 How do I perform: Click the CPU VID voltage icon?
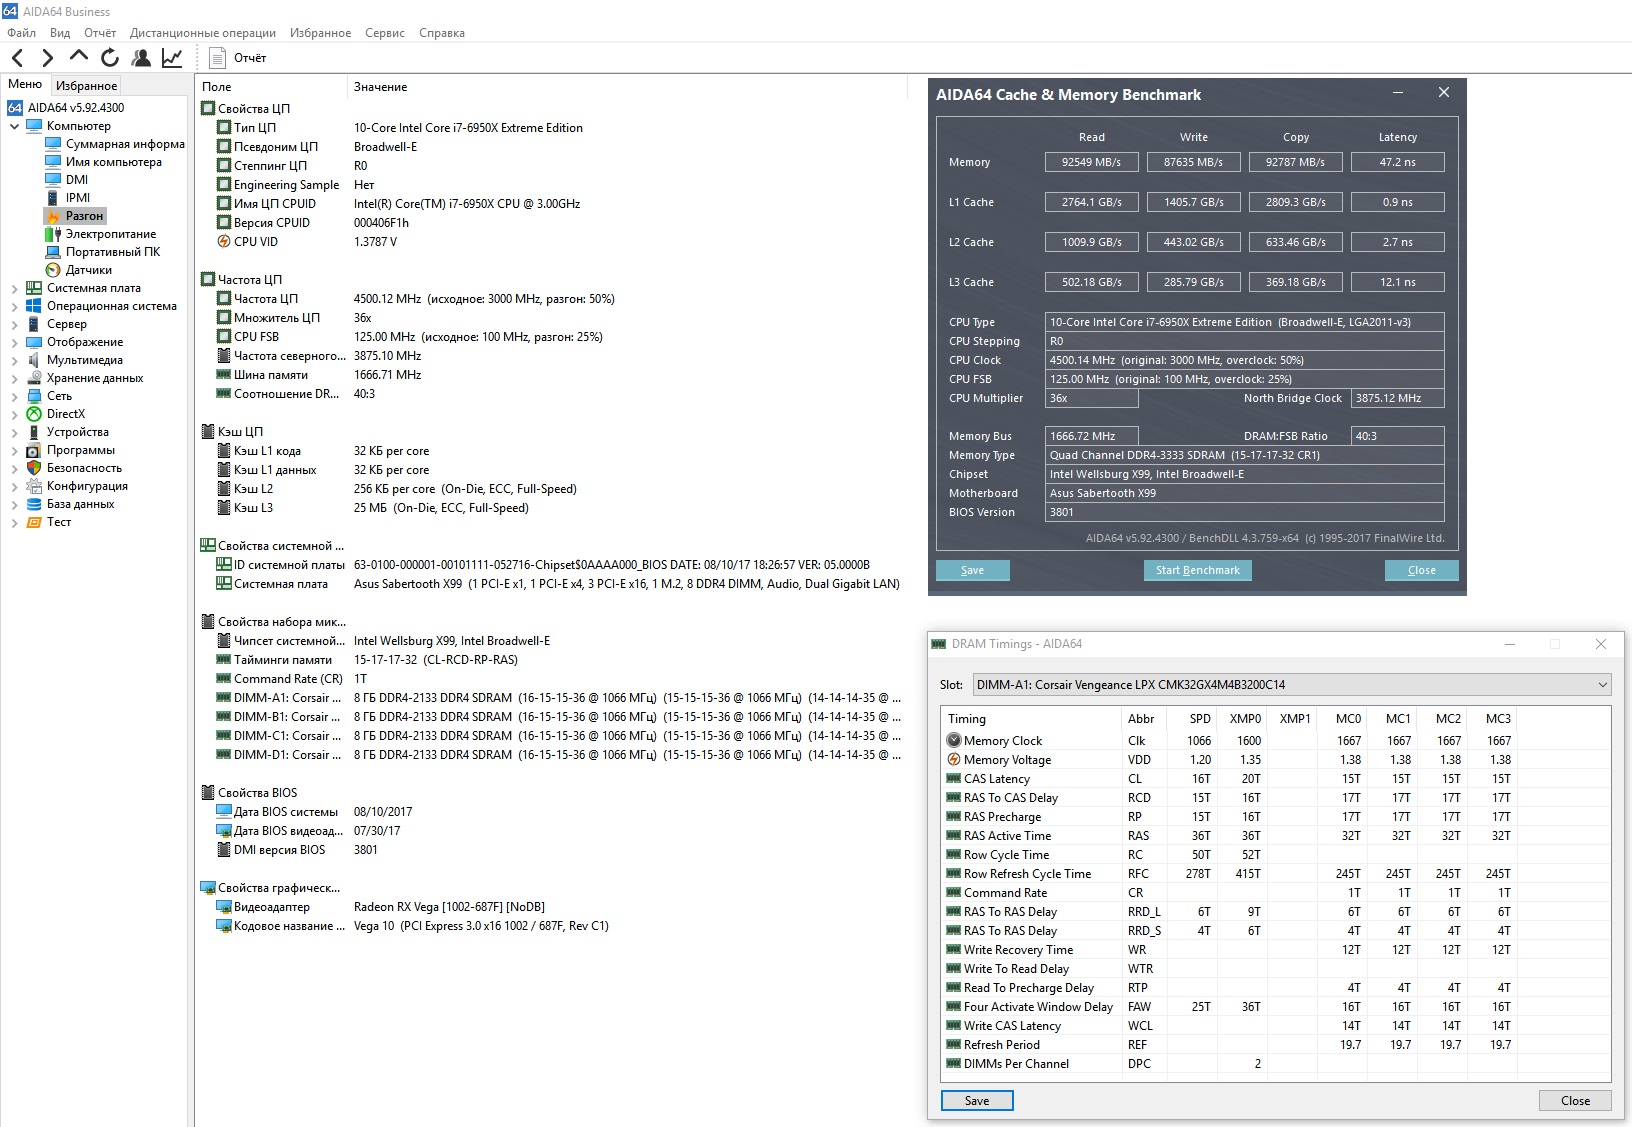tap(224, 242)
